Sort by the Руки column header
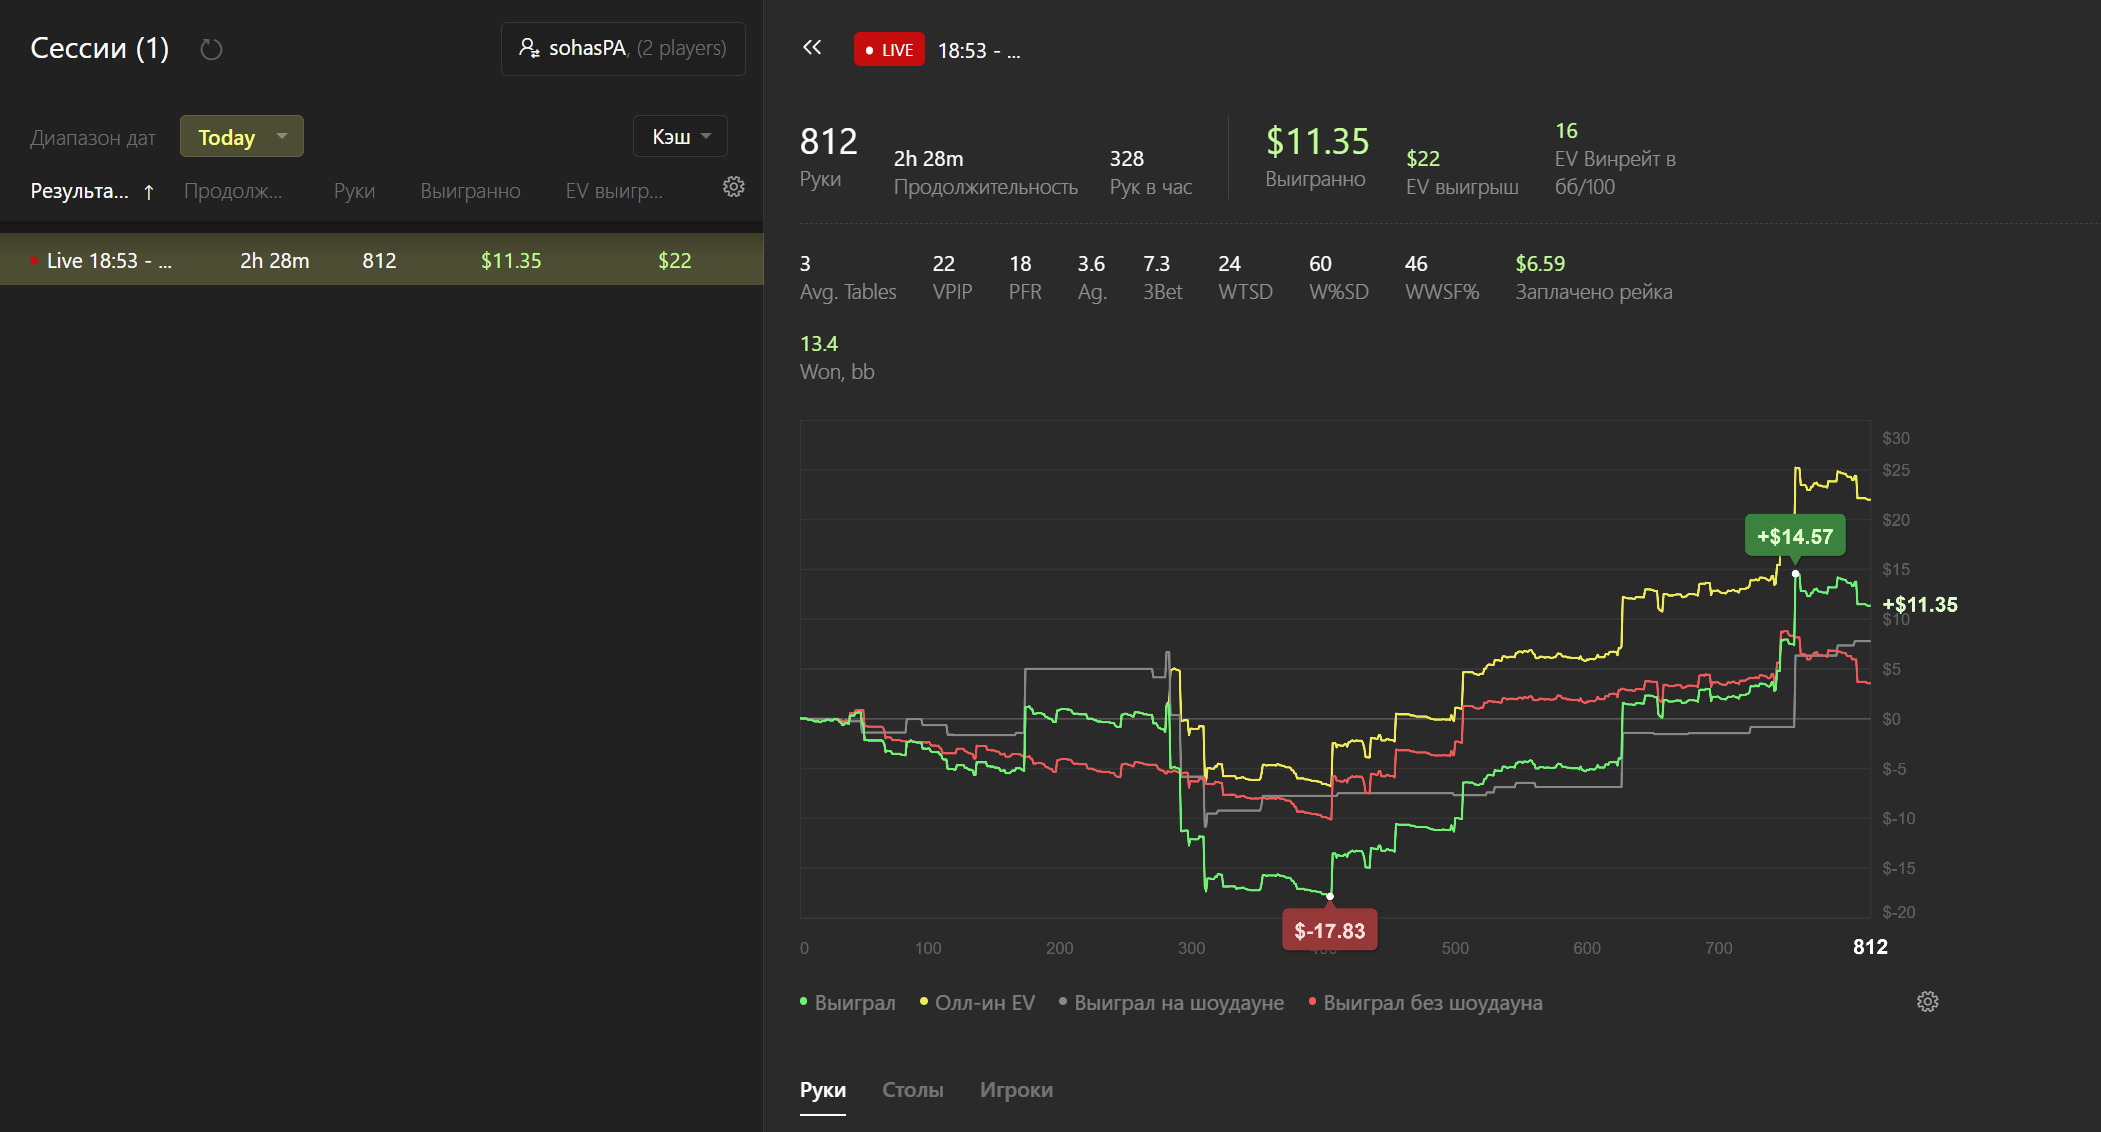Viewport: 2101px width, 1132px height. click(354, 191)
